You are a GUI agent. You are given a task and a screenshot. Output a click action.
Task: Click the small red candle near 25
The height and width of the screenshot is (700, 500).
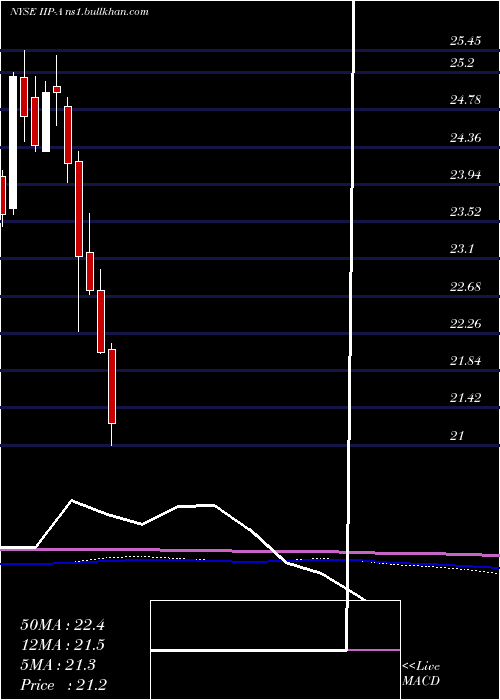(x=57, y=89)
